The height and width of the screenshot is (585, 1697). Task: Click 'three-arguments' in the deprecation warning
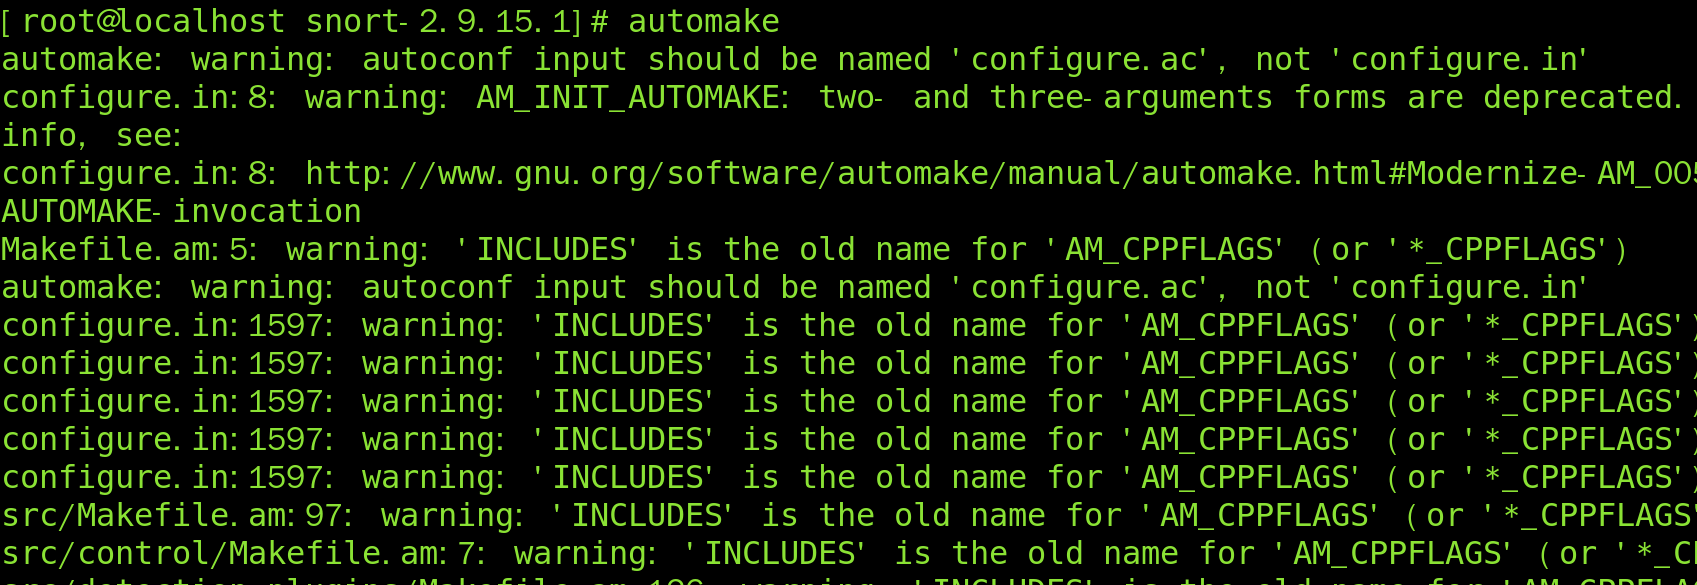1131,97
